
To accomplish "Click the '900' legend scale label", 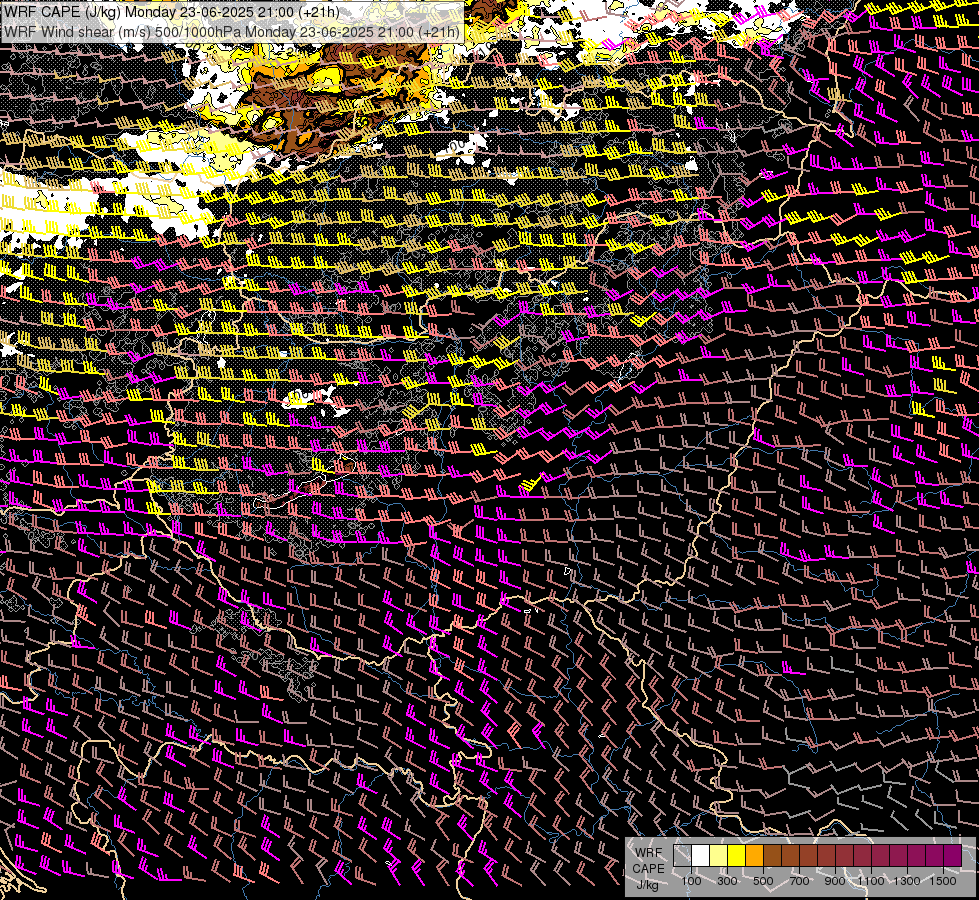I will pos(835,881).
